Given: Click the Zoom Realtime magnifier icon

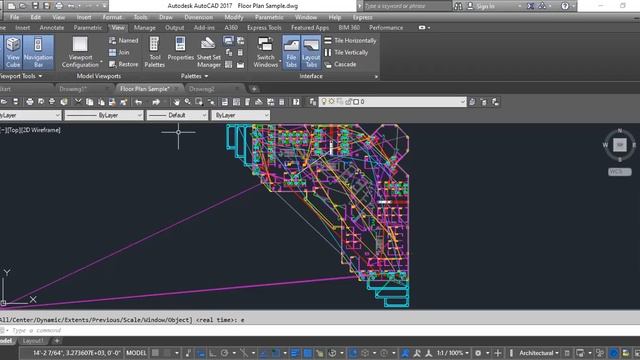Looking at the screenshot, I should [188, 102].
